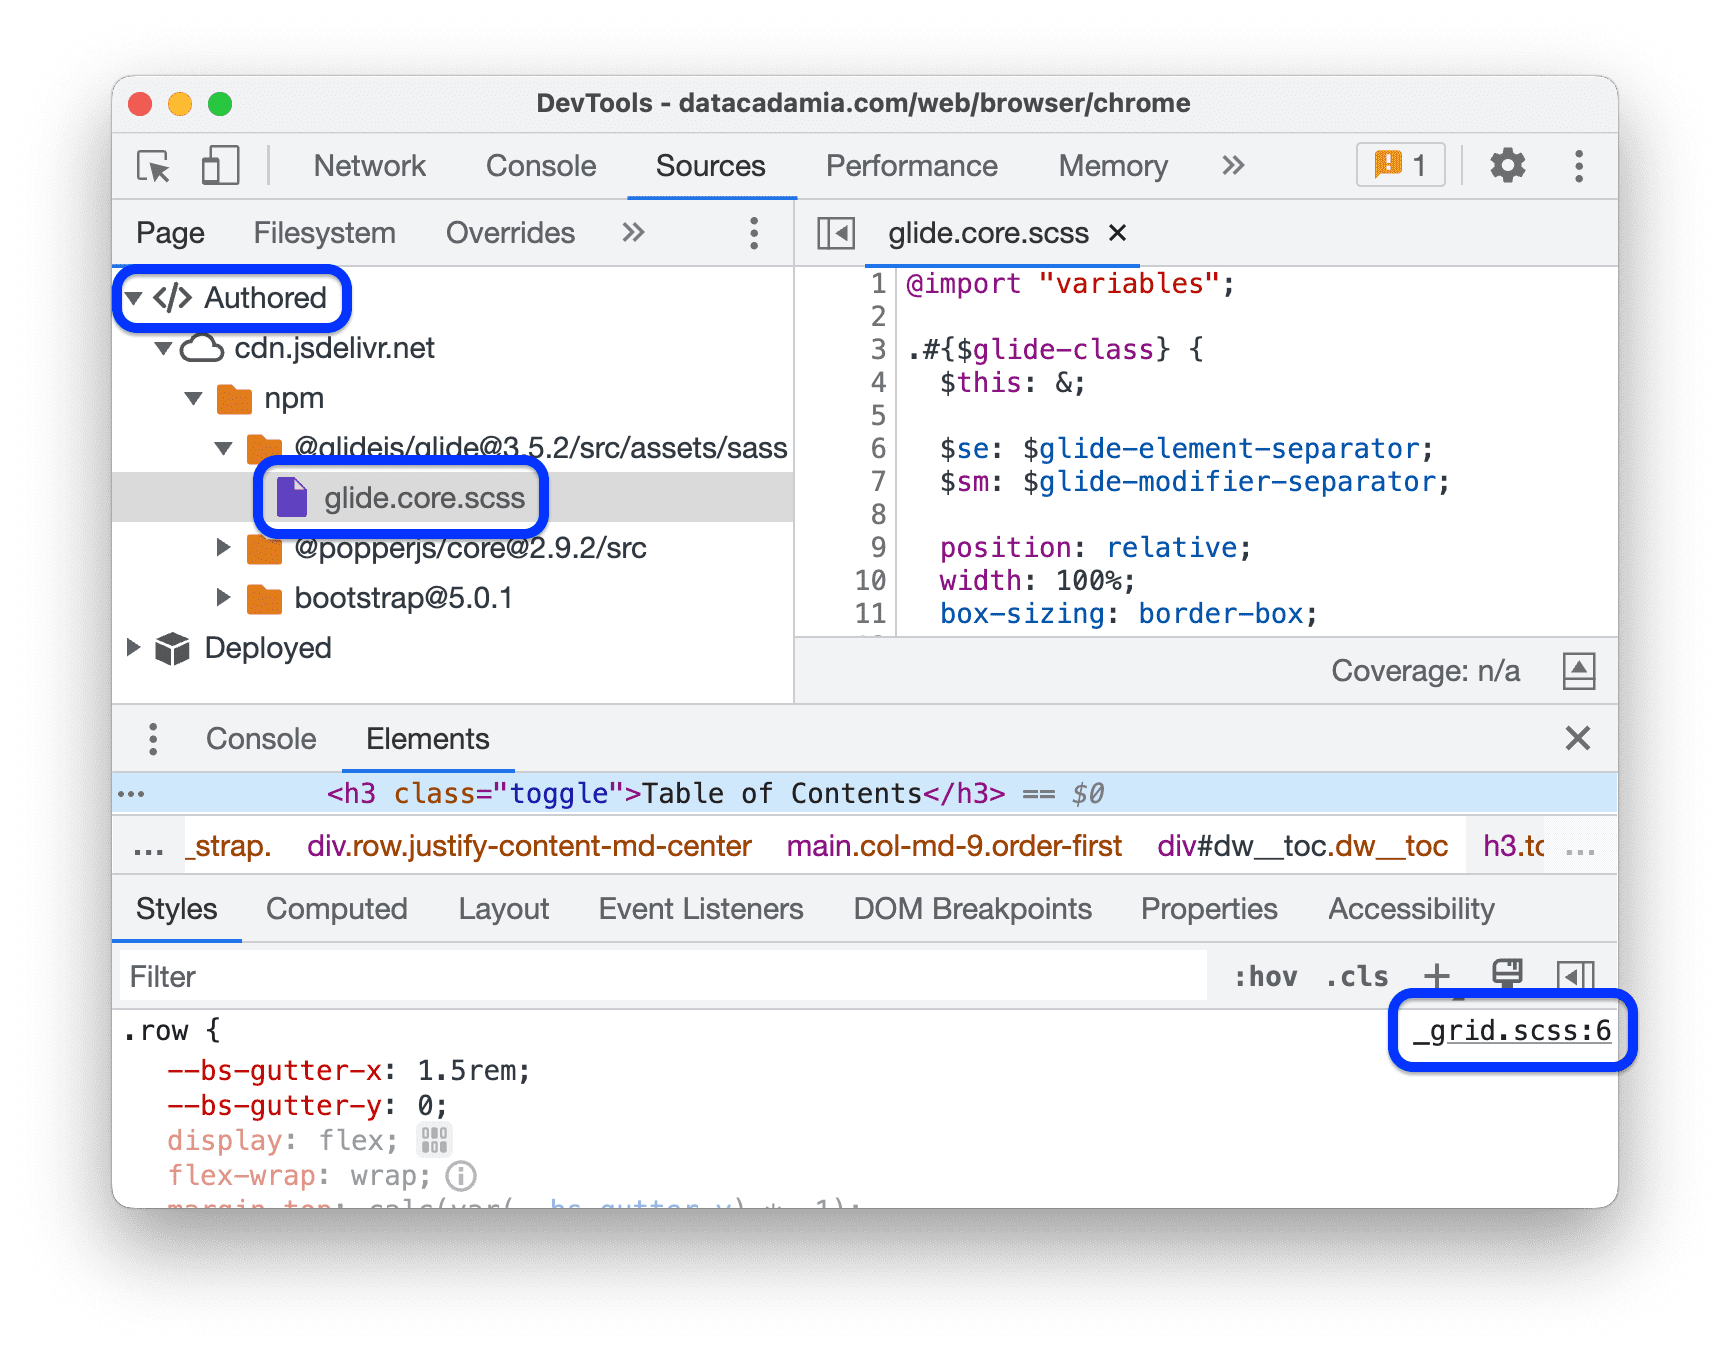Open the flexbox editor next to display: flex
This screenshot has height=1356, width=1730.
point(434,1139)
